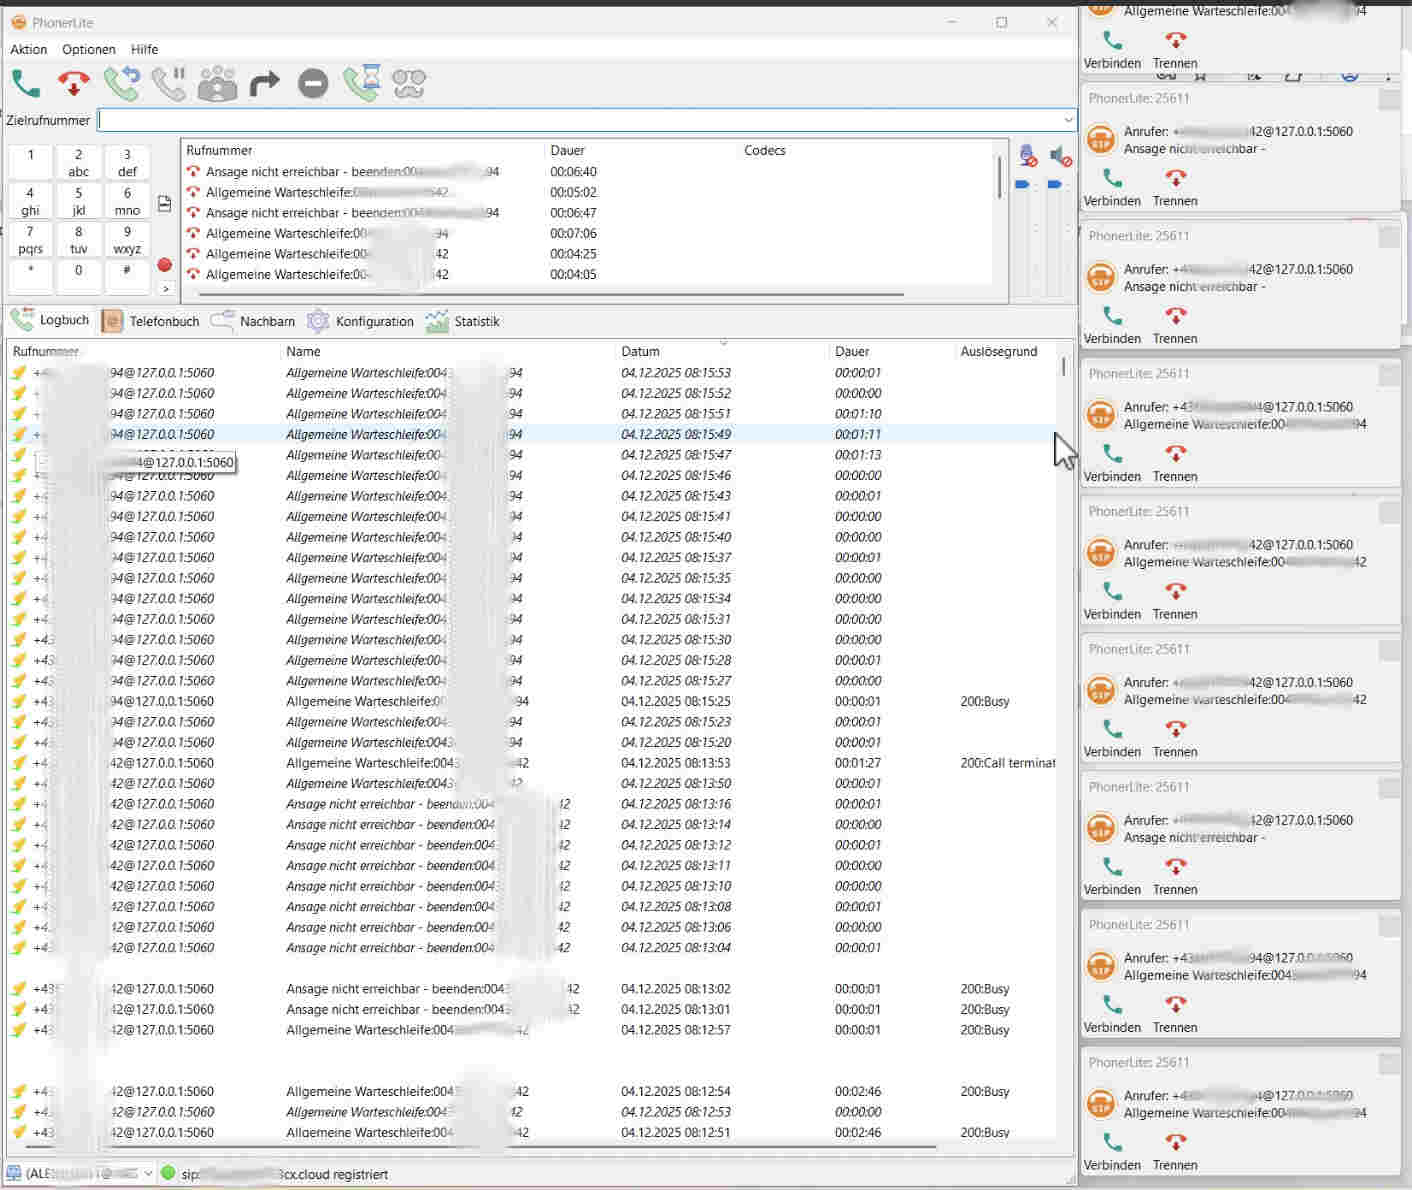Click the anonymous call mustache icon
Screen dimensions: 1412x1190
pyautogui.click(x=409, y=84)
